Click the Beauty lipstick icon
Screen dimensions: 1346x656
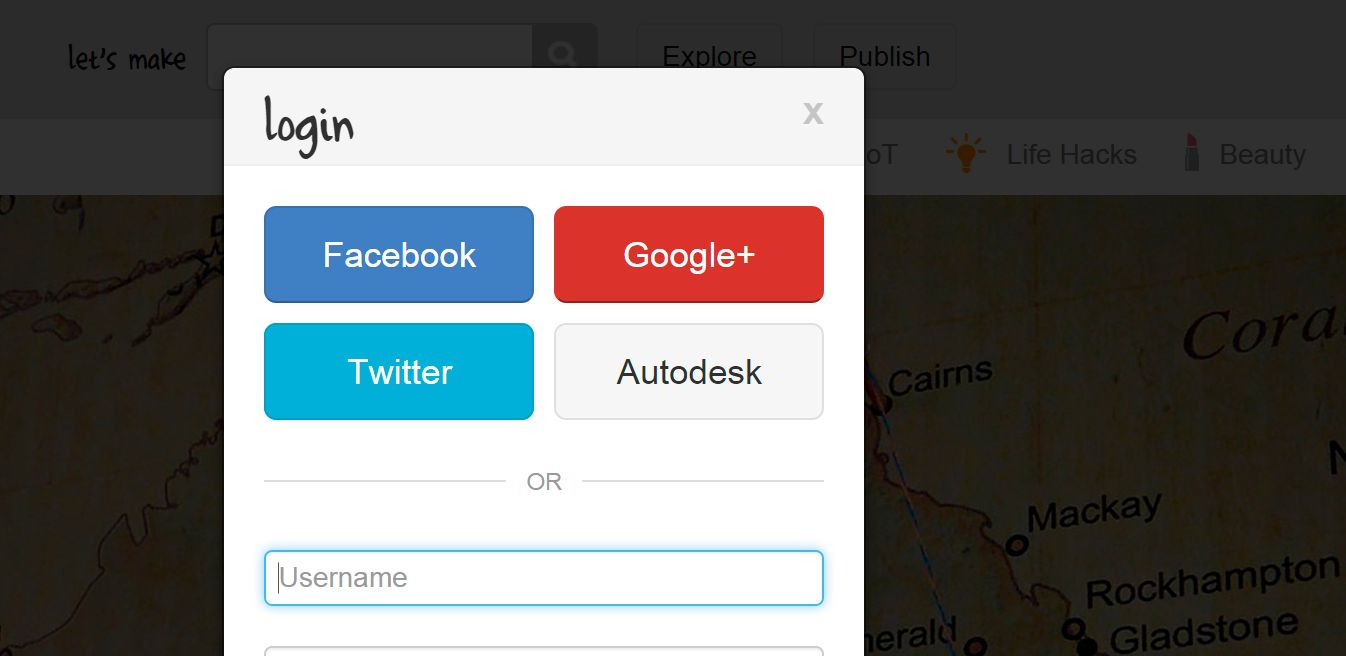click(1191, 153)
